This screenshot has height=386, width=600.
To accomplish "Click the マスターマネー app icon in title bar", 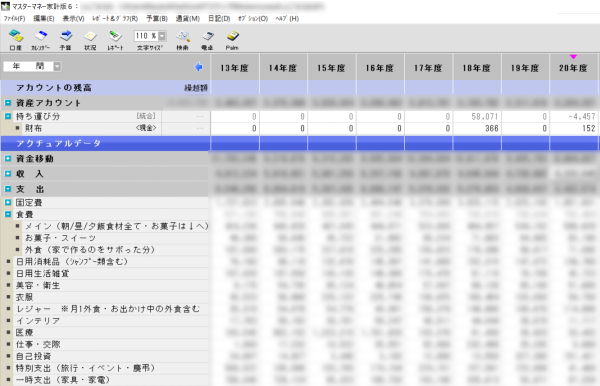I will tap(5, 6).
